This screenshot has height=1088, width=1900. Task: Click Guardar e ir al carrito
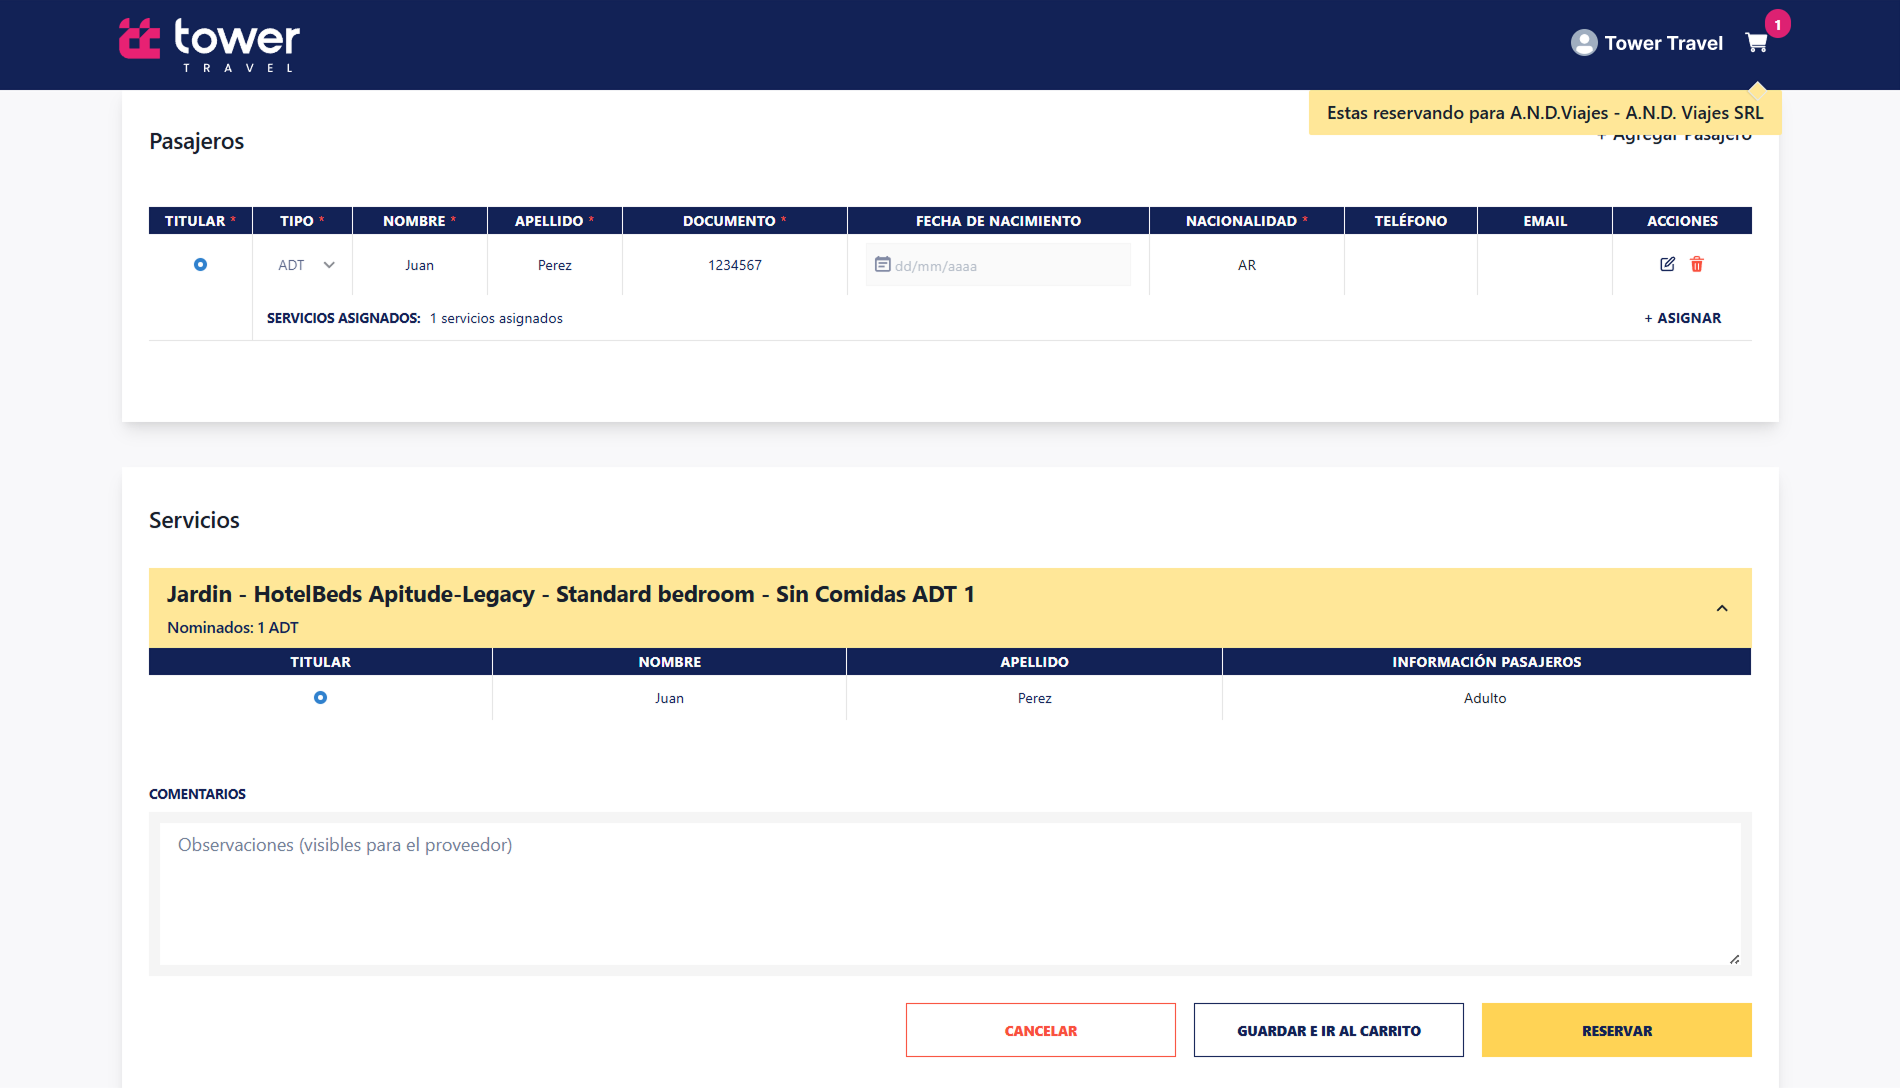click(1329, 1030)
